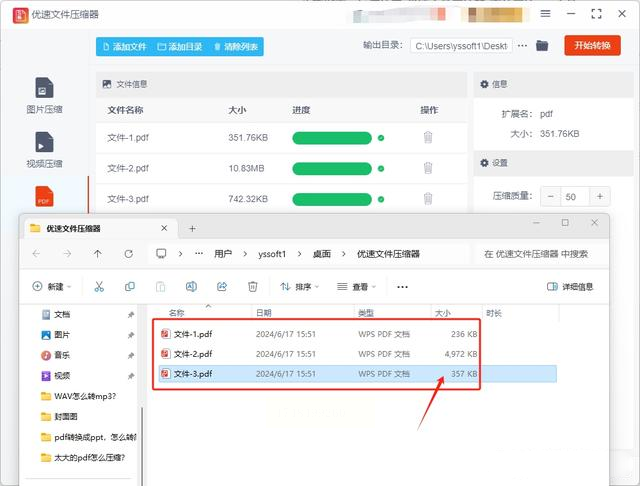Open the 排序 (Sort) dropdown
Screen dimensions: 640x486
click(x=299, y=287)
